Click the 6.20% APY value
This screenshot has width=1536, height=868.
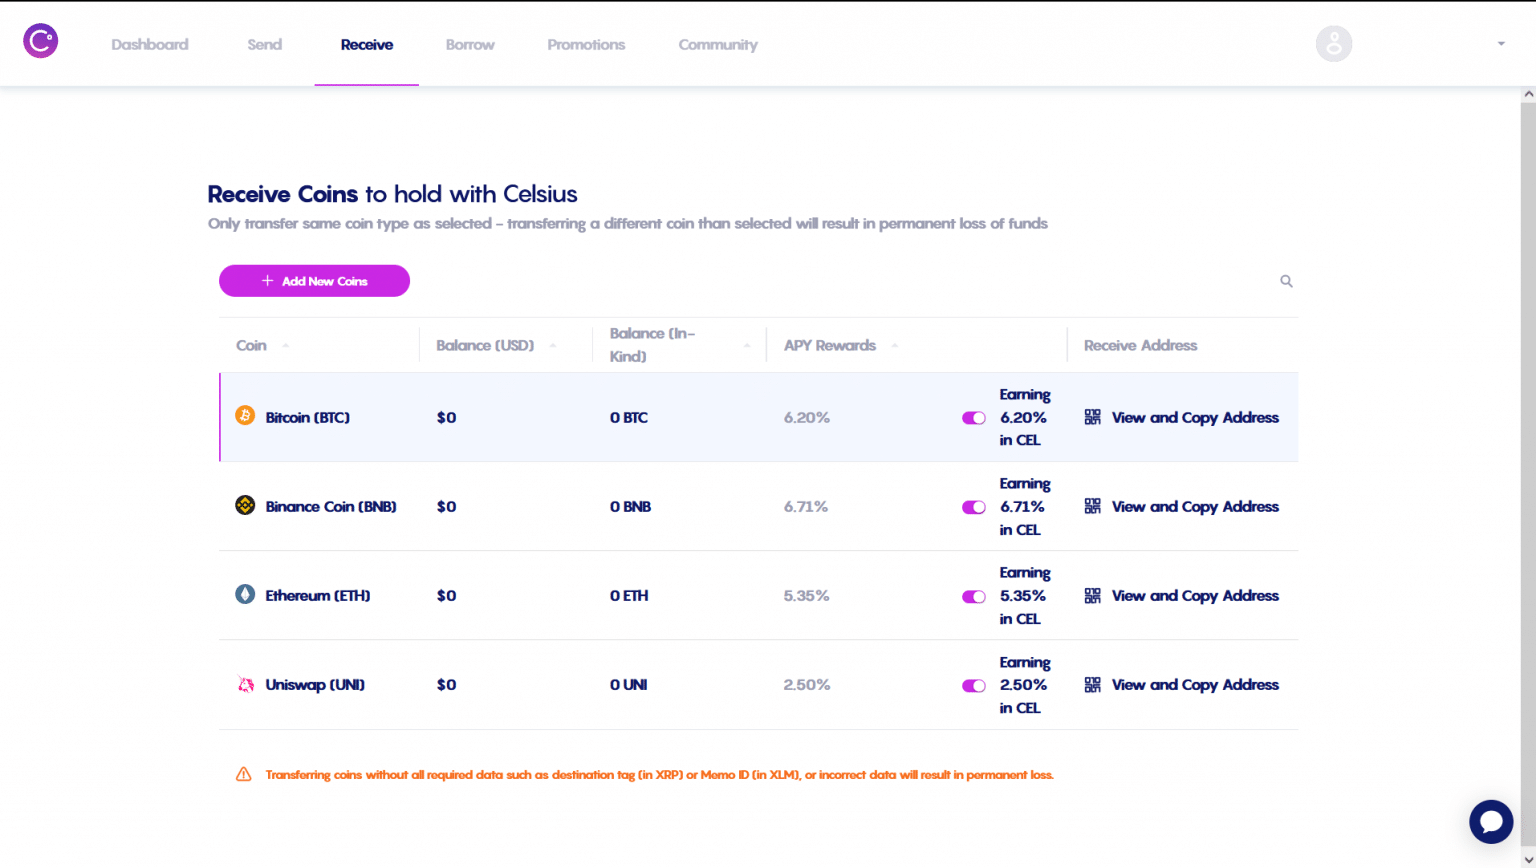point(807,417)
